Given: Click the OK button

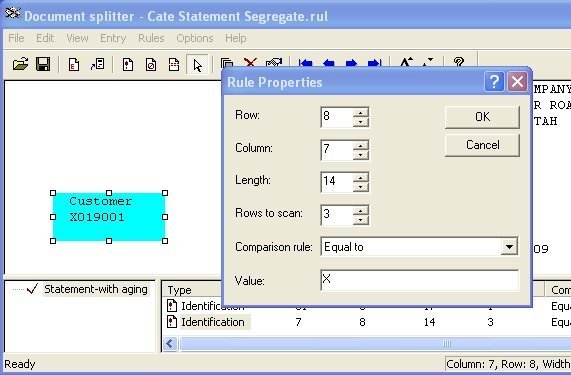Looking at the screenshot, I should coord(482,117).
